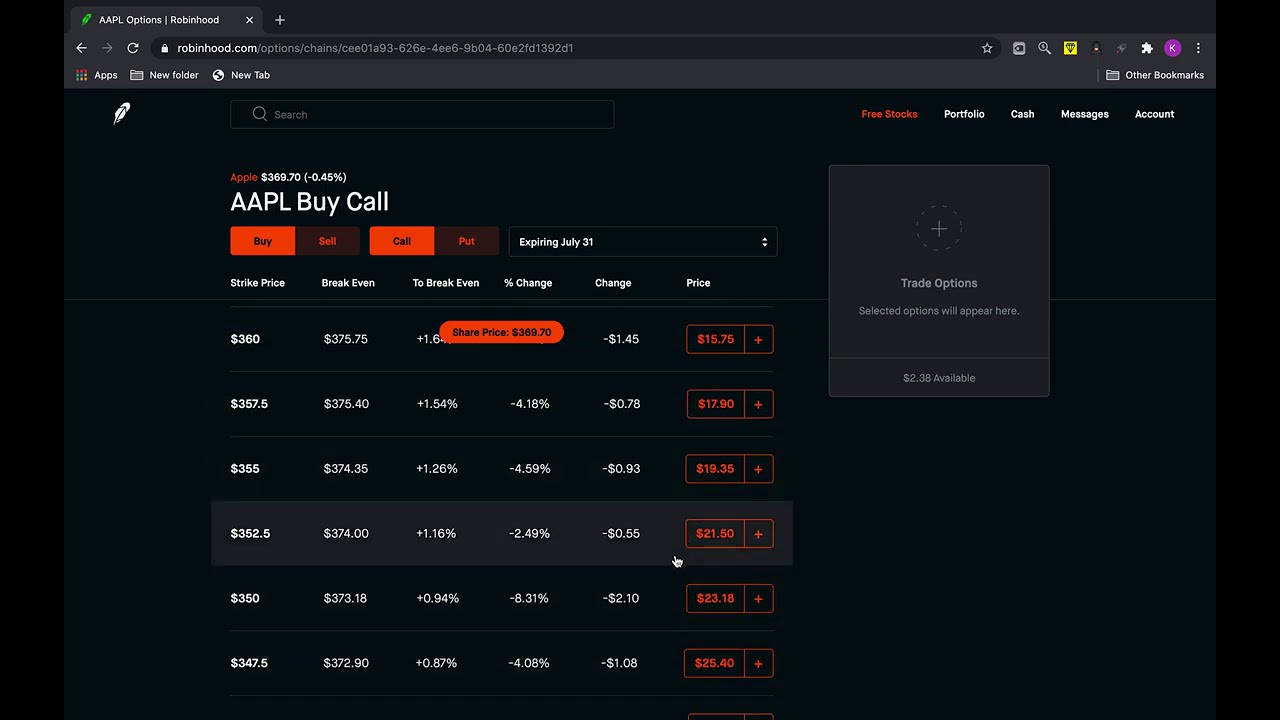Image resolution: width=1280 pixels, height=720 pixels.
Task: Open the Other Bookmarks folder
Action: click(1155, 75)
